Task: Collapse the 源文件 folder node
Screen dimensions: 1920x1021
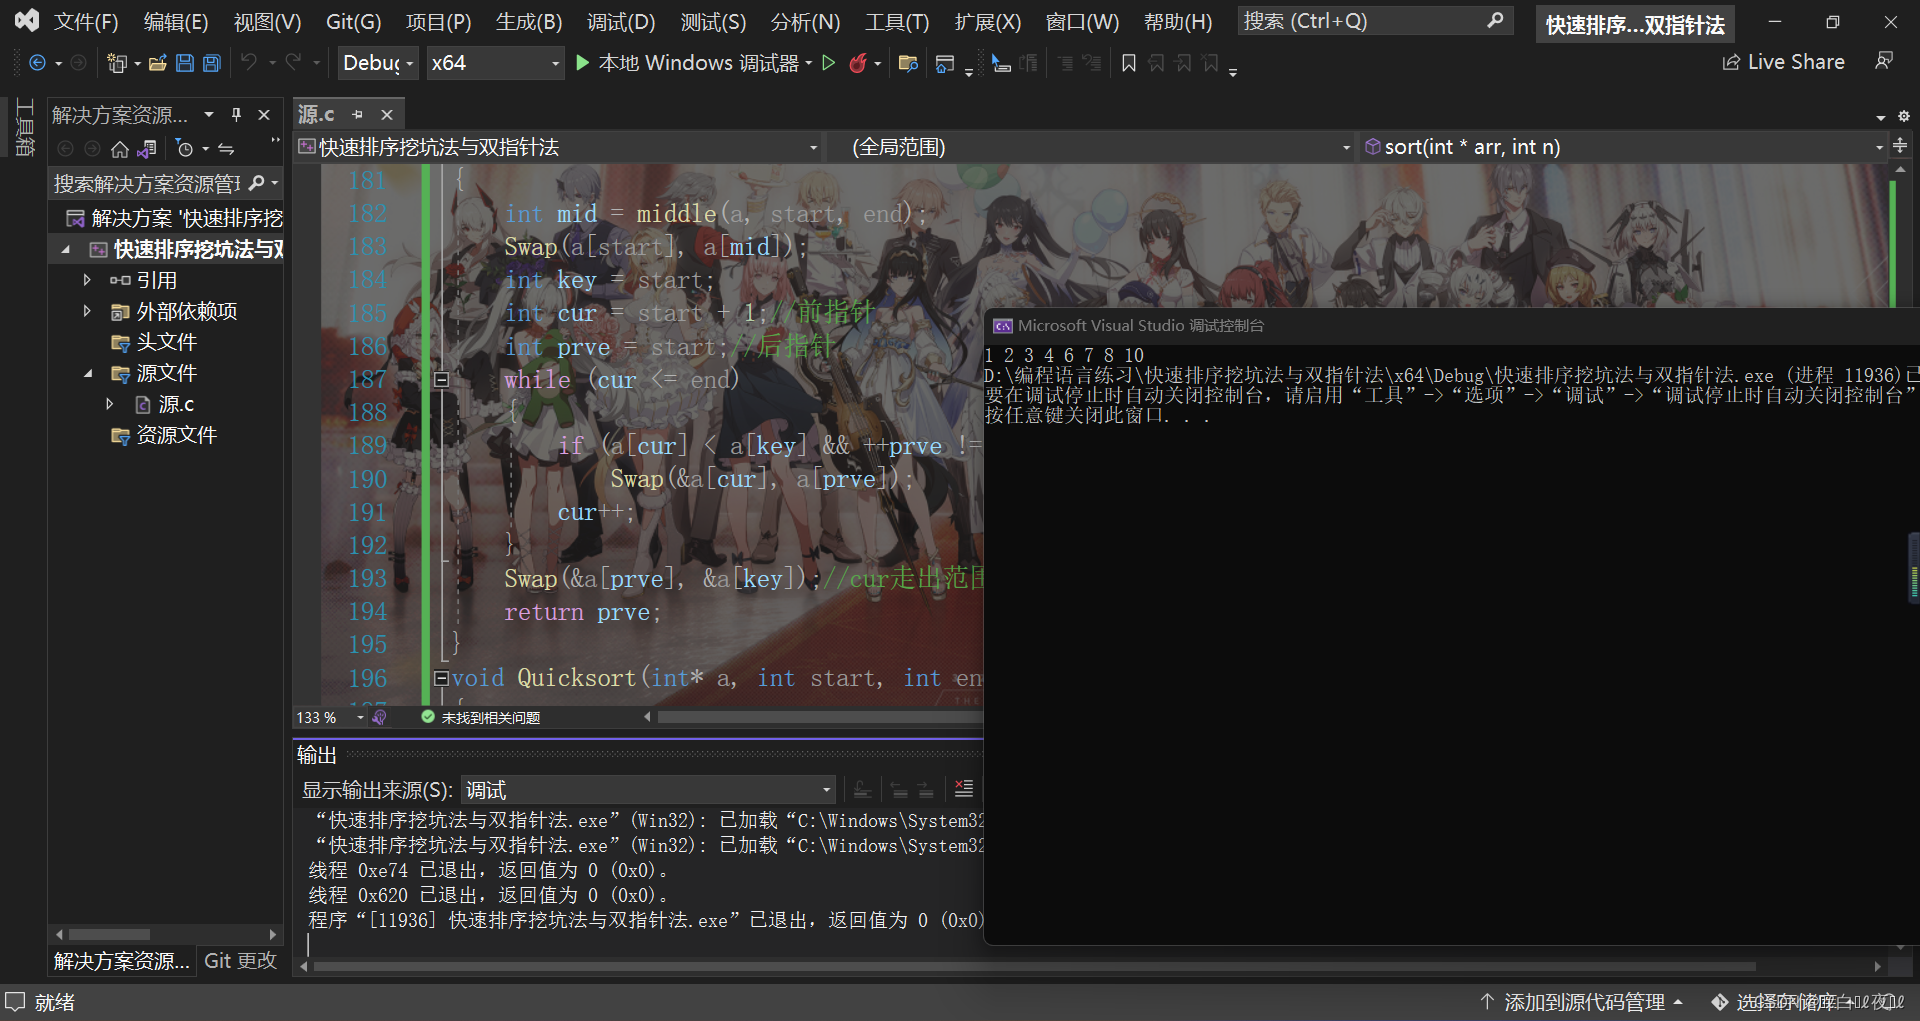Action: coord(87,373)
